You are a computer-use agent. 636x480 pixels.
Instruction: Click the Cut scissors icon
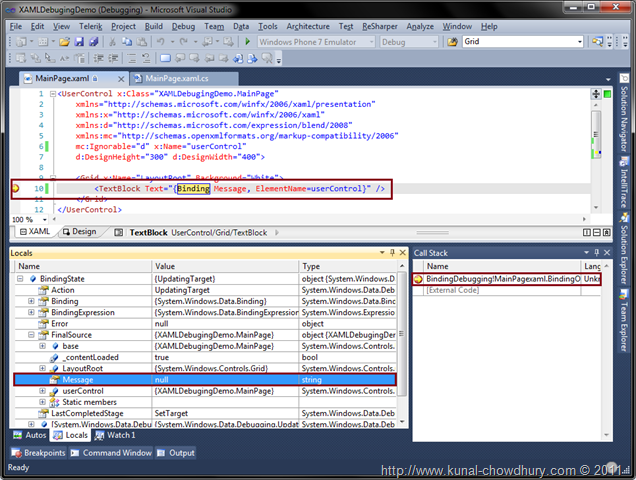112,42
